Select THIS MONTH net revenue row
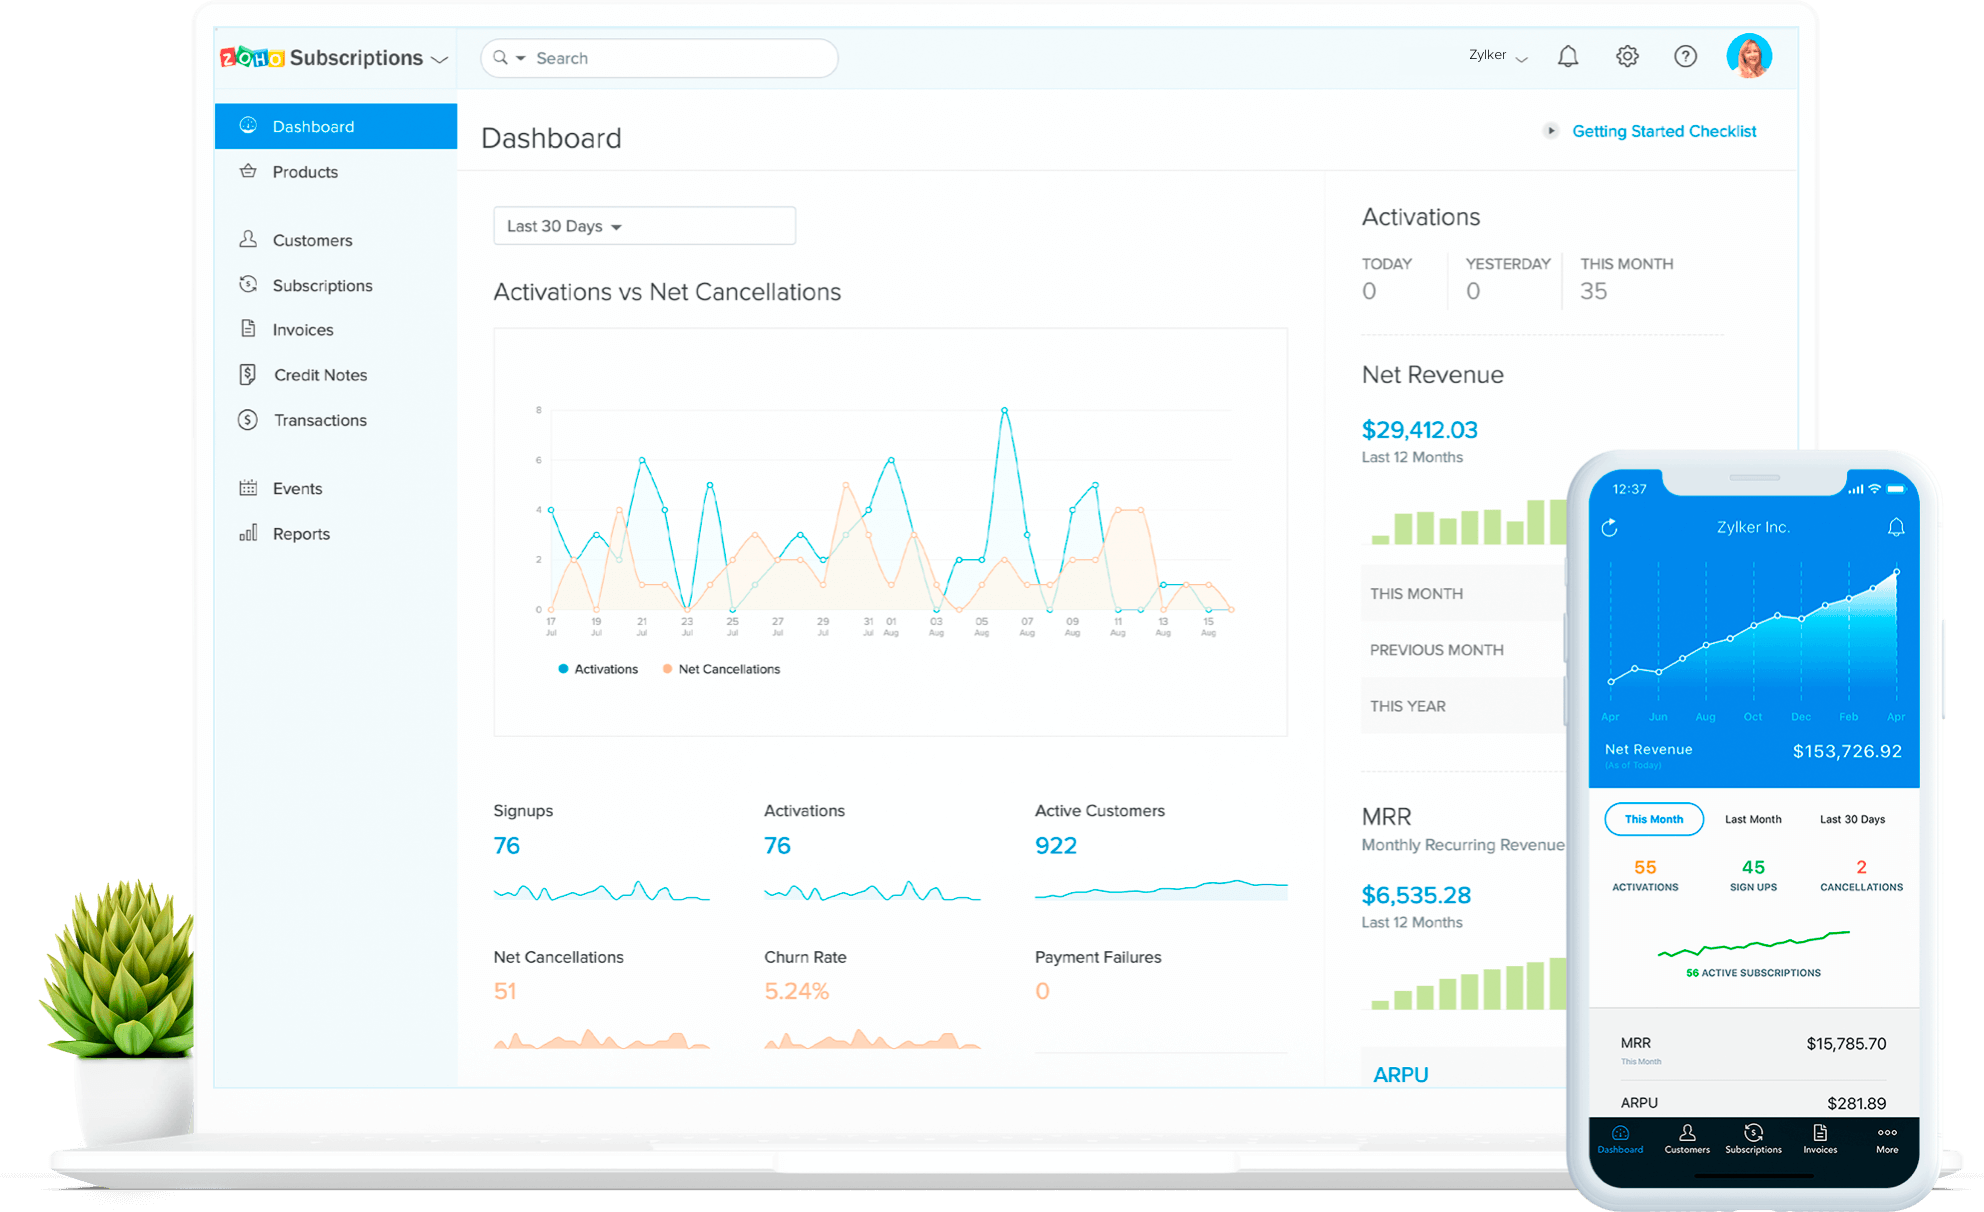Image resolution: width=1984 pixels, height=1212 pixels. [x=1464, y=593]
